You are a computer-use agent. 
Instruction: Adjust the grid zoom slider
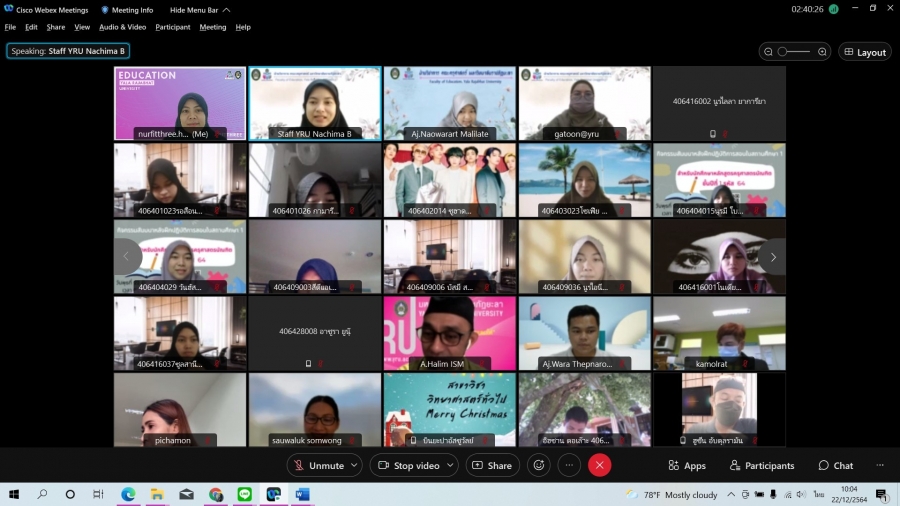pyautogui.click(x=795, y=52)
